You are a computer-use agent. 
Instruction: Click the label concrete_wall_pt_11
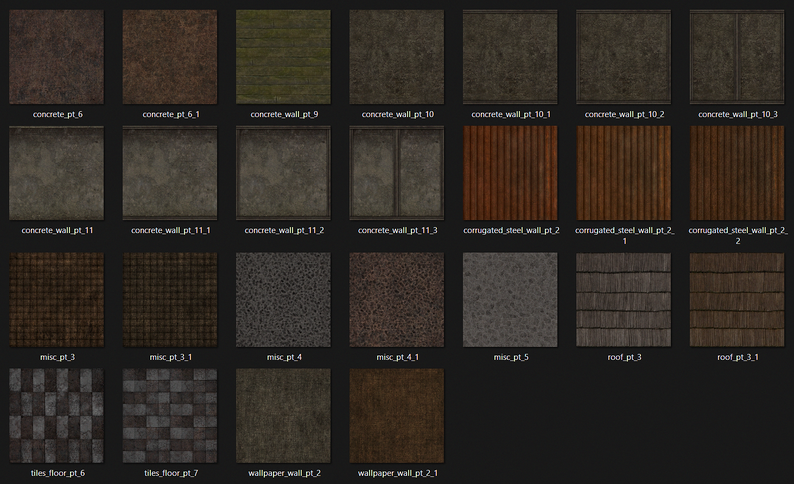(x=57, y=230)
